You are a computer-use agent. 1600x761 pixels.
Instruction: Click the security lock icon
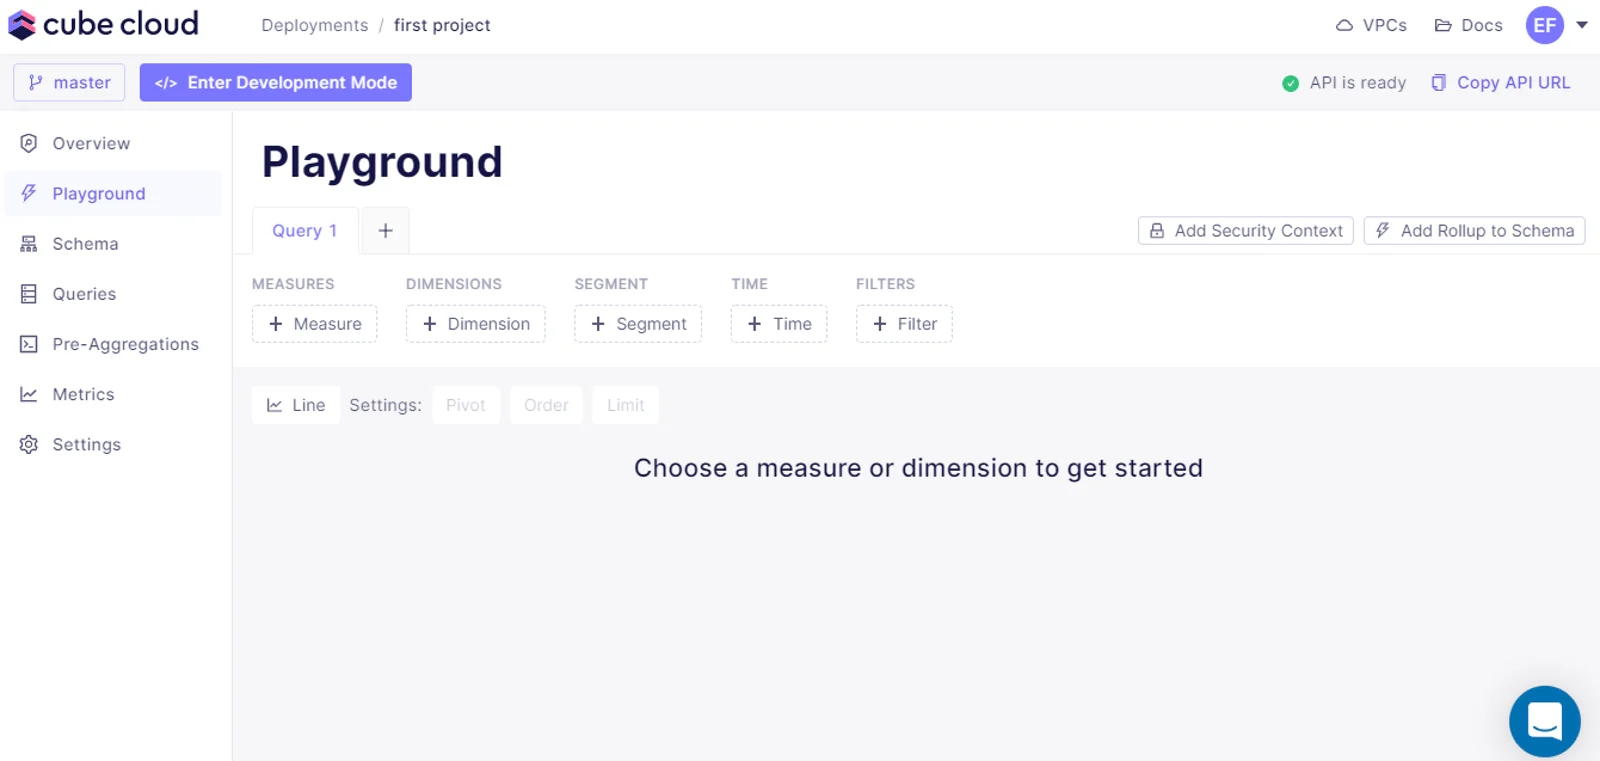click(1157, 231)
